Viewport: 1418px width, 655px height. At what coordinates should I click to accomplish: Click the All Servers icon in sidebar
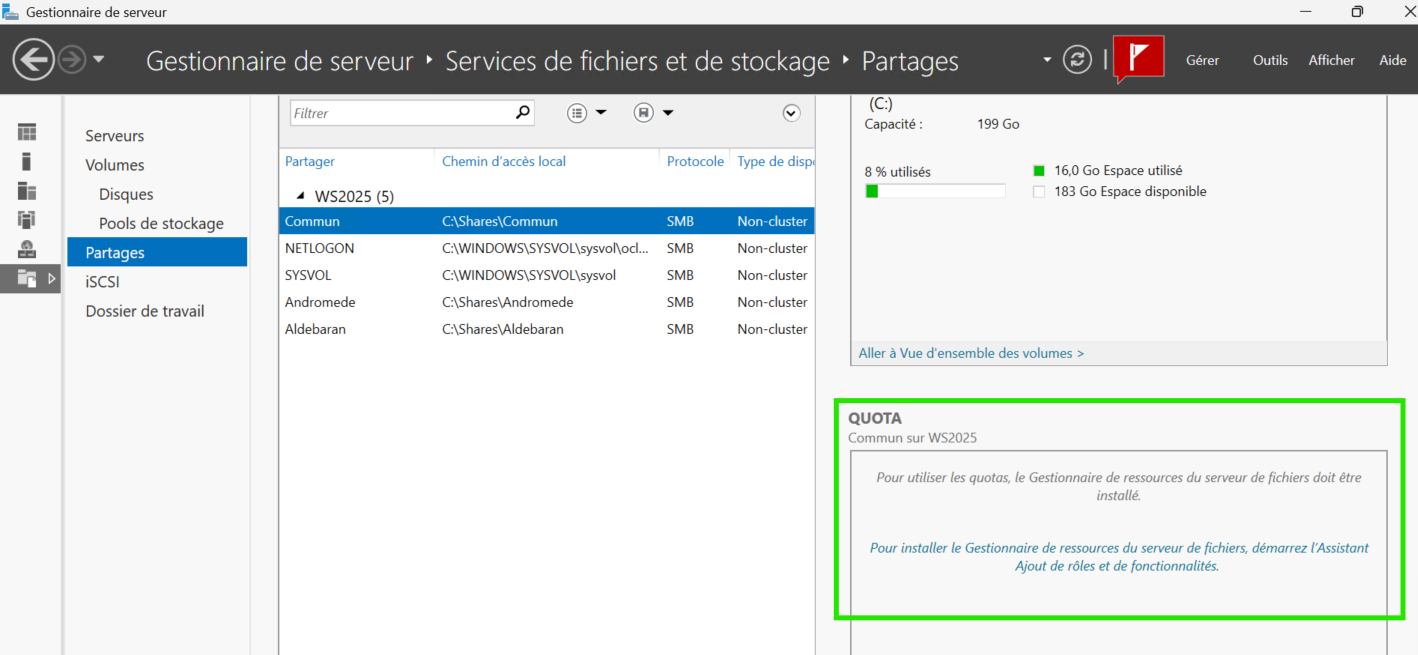tap(27, 191)
